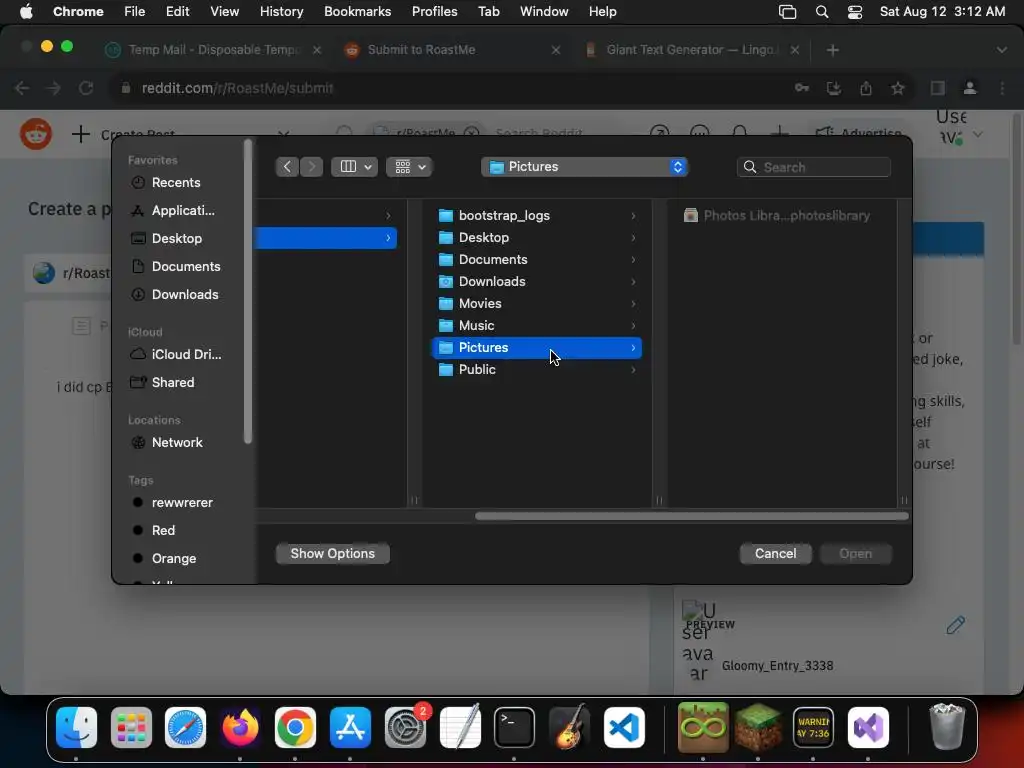Image resolution: width=1024 pixels, height=768 pixels.
Task: Open Finder from the Dock
Action: click(76, 728)
